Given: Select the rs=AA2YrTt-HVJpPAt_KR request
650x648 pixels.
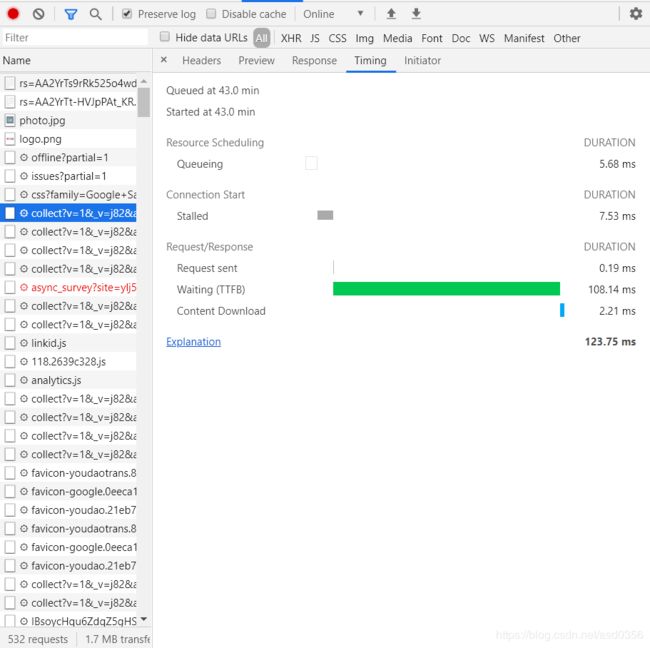Looking at the screenshot, I should [x=68, y=102].
